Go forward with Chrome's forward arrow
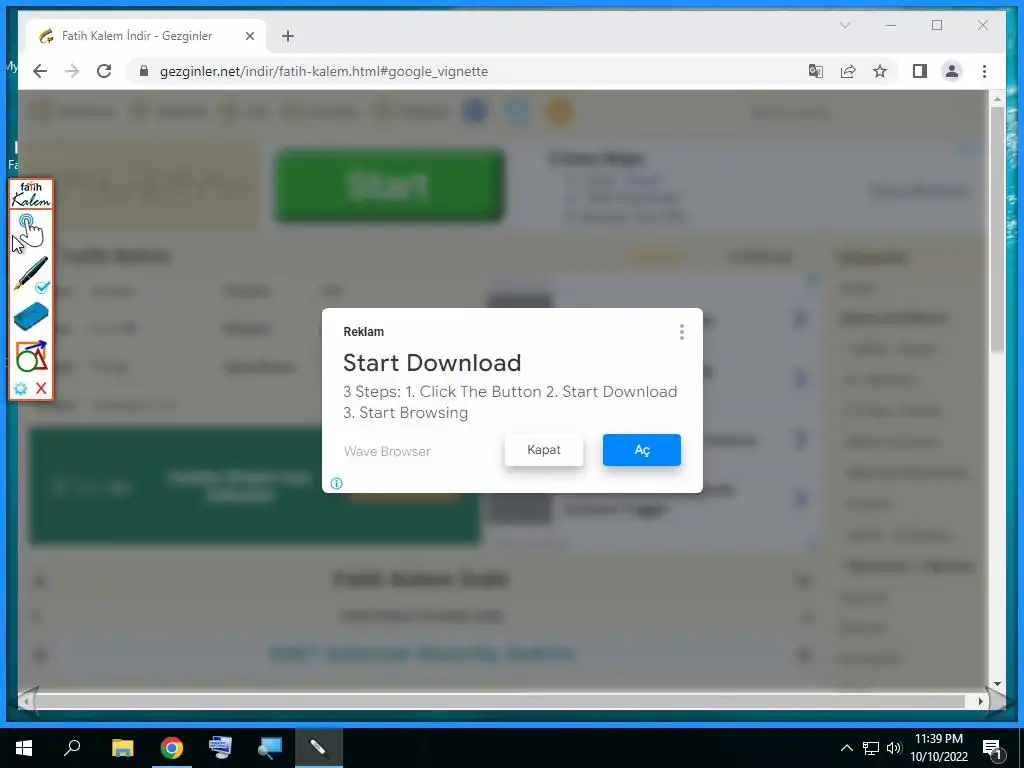Image resolution: width=1024 pixels, height=768 pixels. (72, 71)
